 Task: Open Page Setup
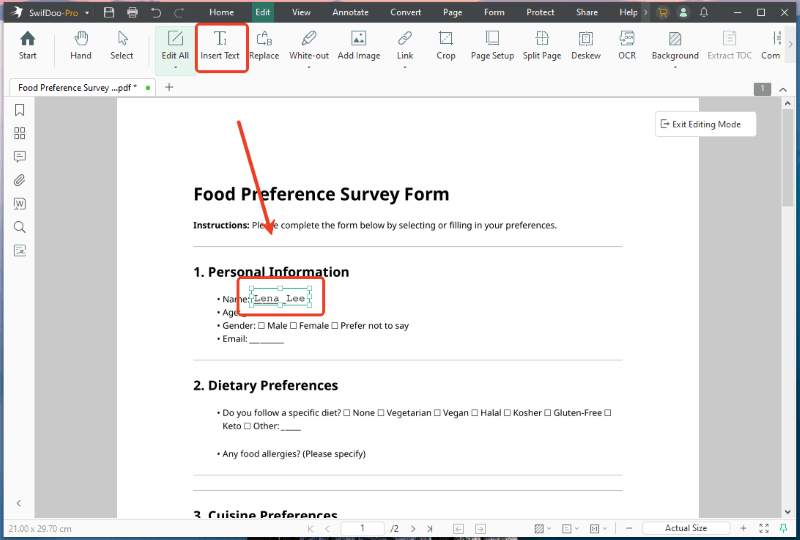[492, 45]
